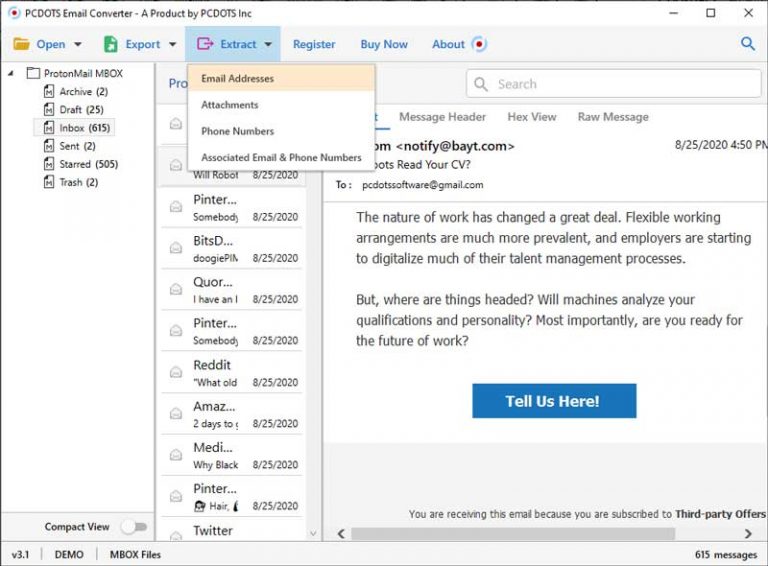Open the Export dropdown arrow
768x566 pixels.
tap(172, 45)
